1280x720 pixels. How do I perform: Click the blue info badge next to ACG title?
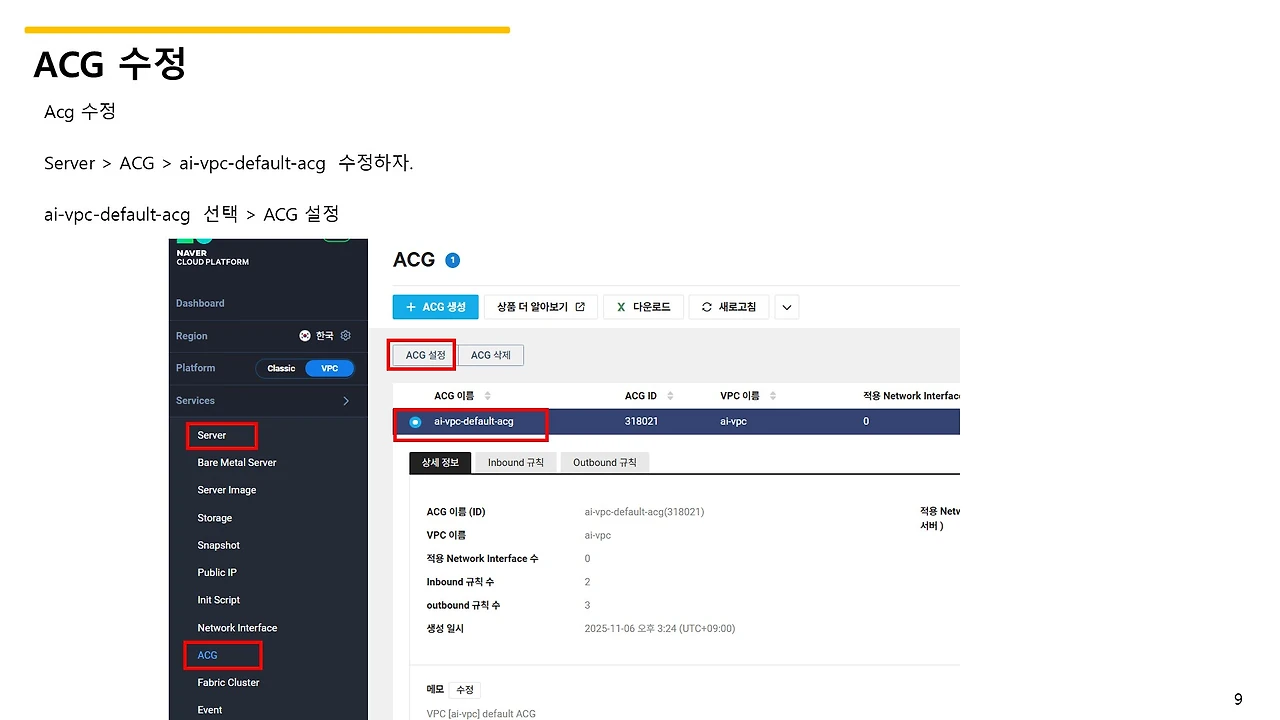point(452,260)
